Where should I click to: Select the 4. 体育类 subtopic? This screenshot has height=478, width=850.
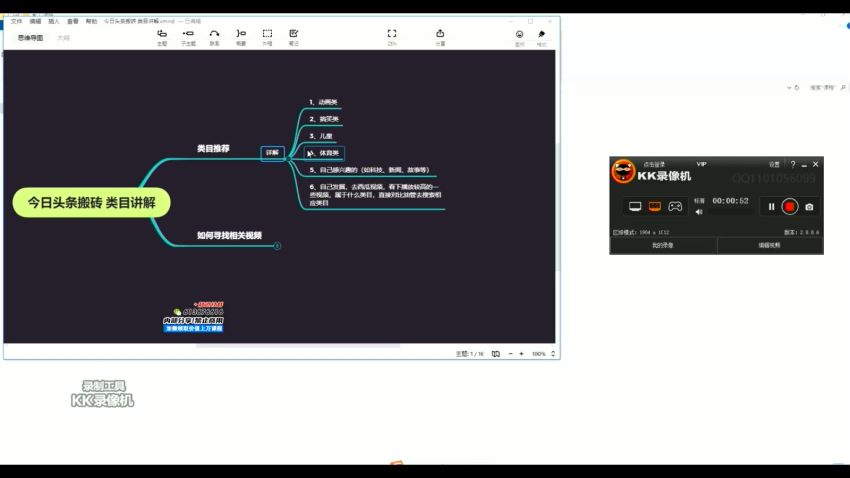pos(324,153)
